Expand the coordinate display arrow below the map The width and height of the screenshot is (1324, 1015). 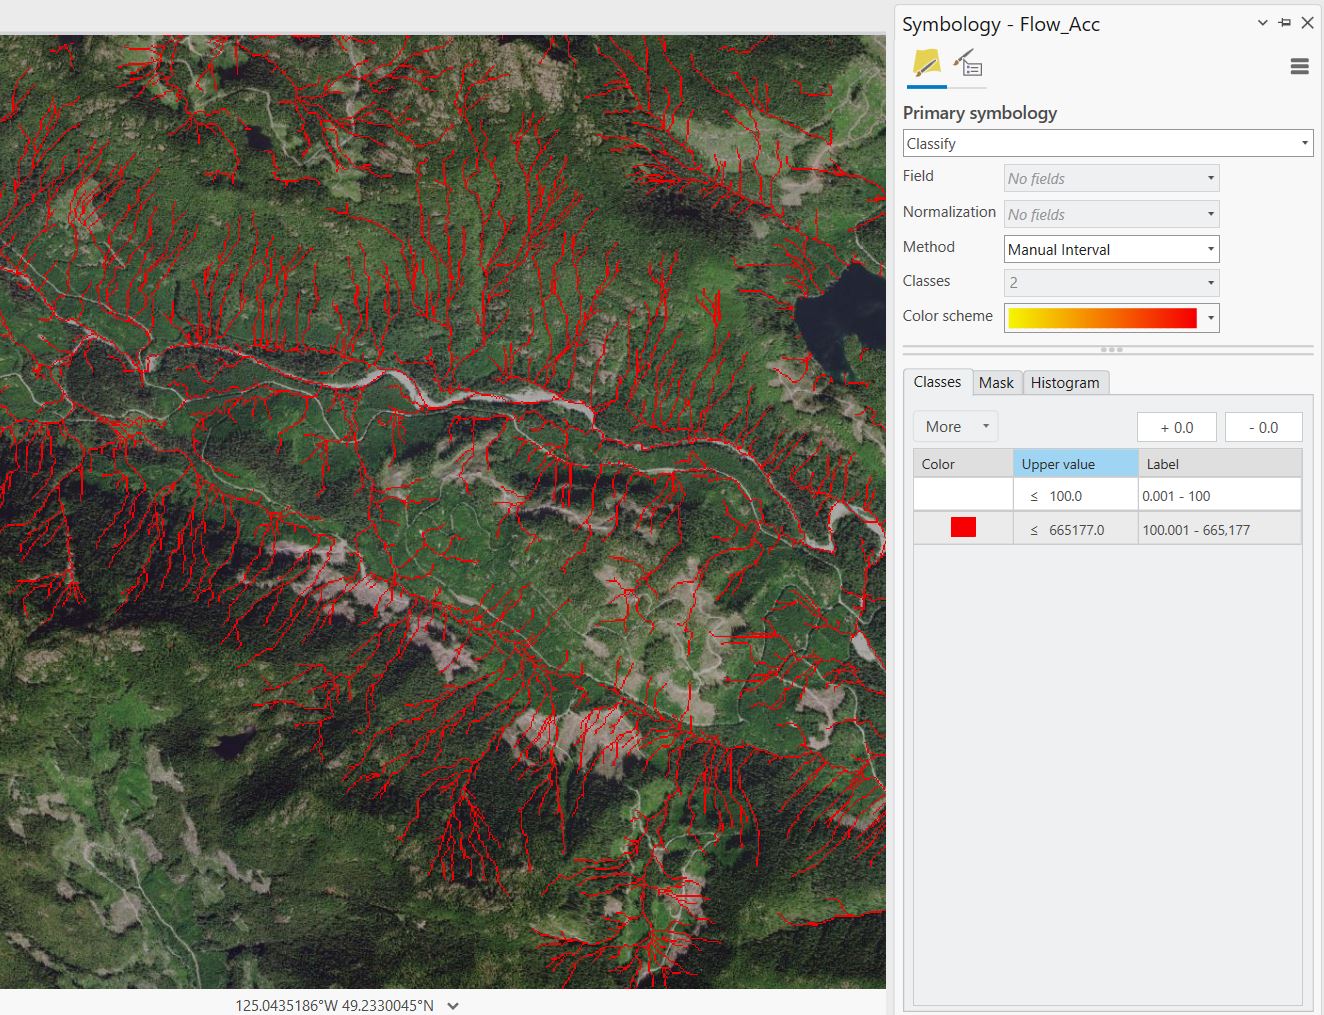pos(453,1006)
